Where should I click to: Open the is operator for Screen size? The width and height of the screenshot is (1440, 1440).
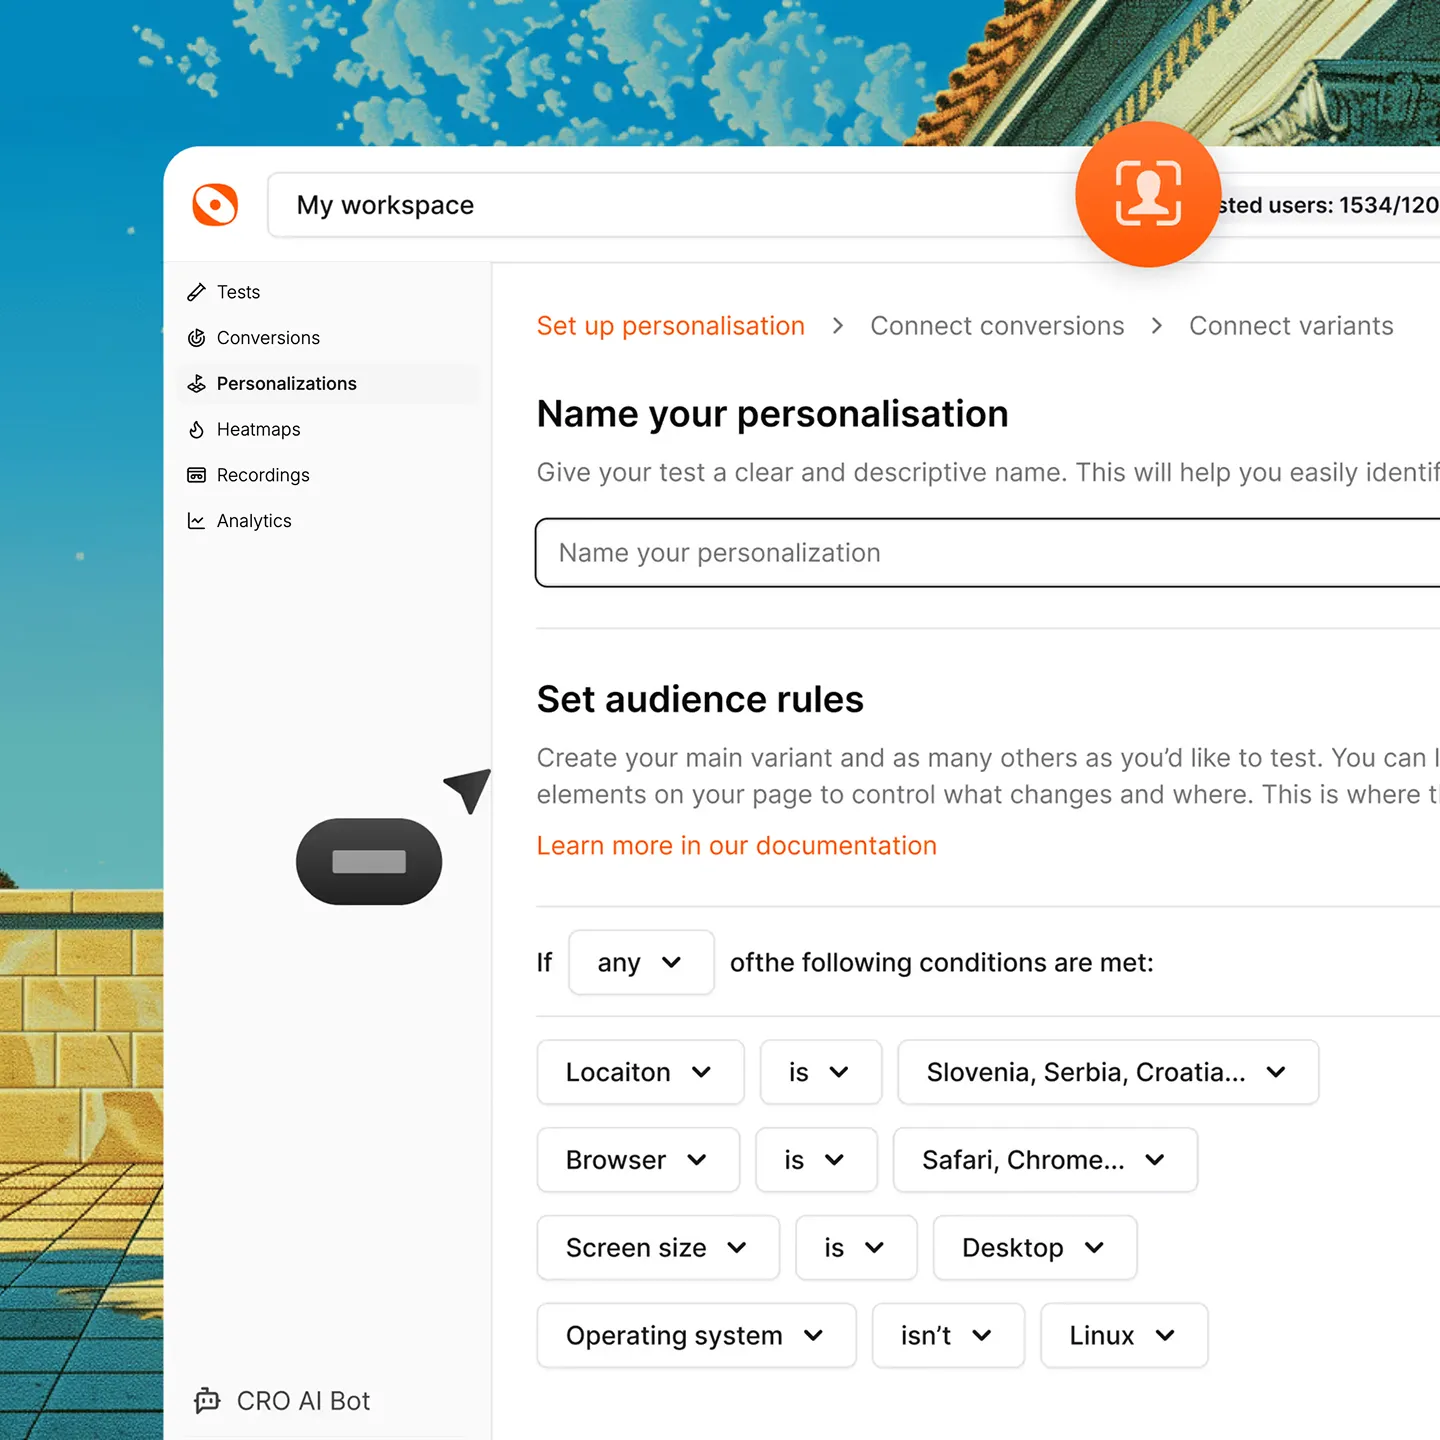[x=856, y=1248]
